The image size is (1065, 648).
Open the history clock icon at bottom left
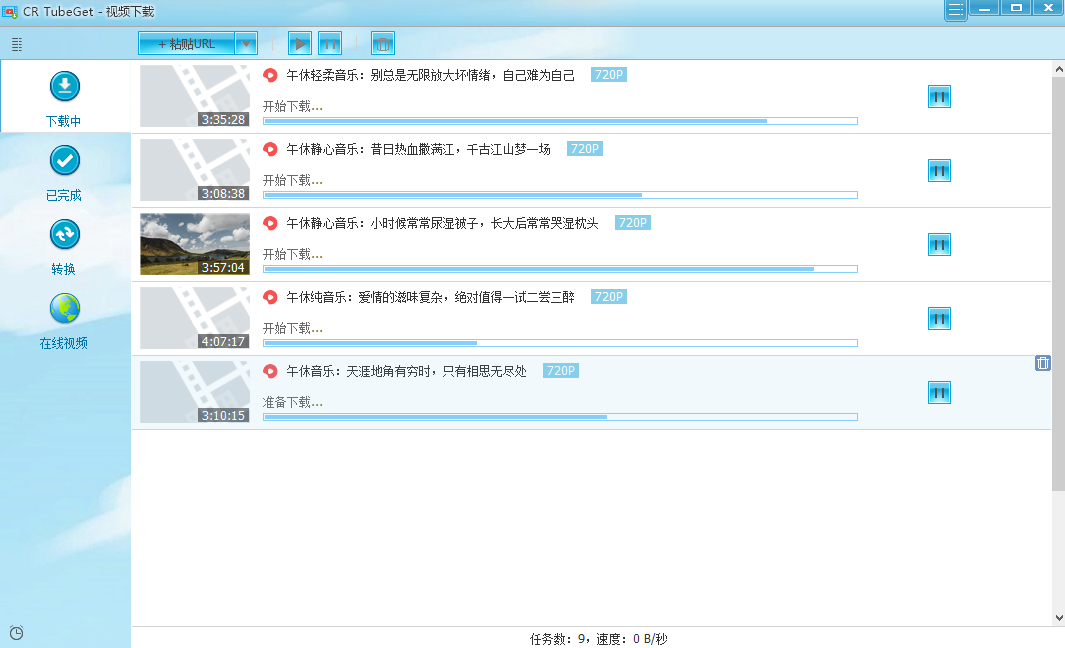click(x=17, y=633)
